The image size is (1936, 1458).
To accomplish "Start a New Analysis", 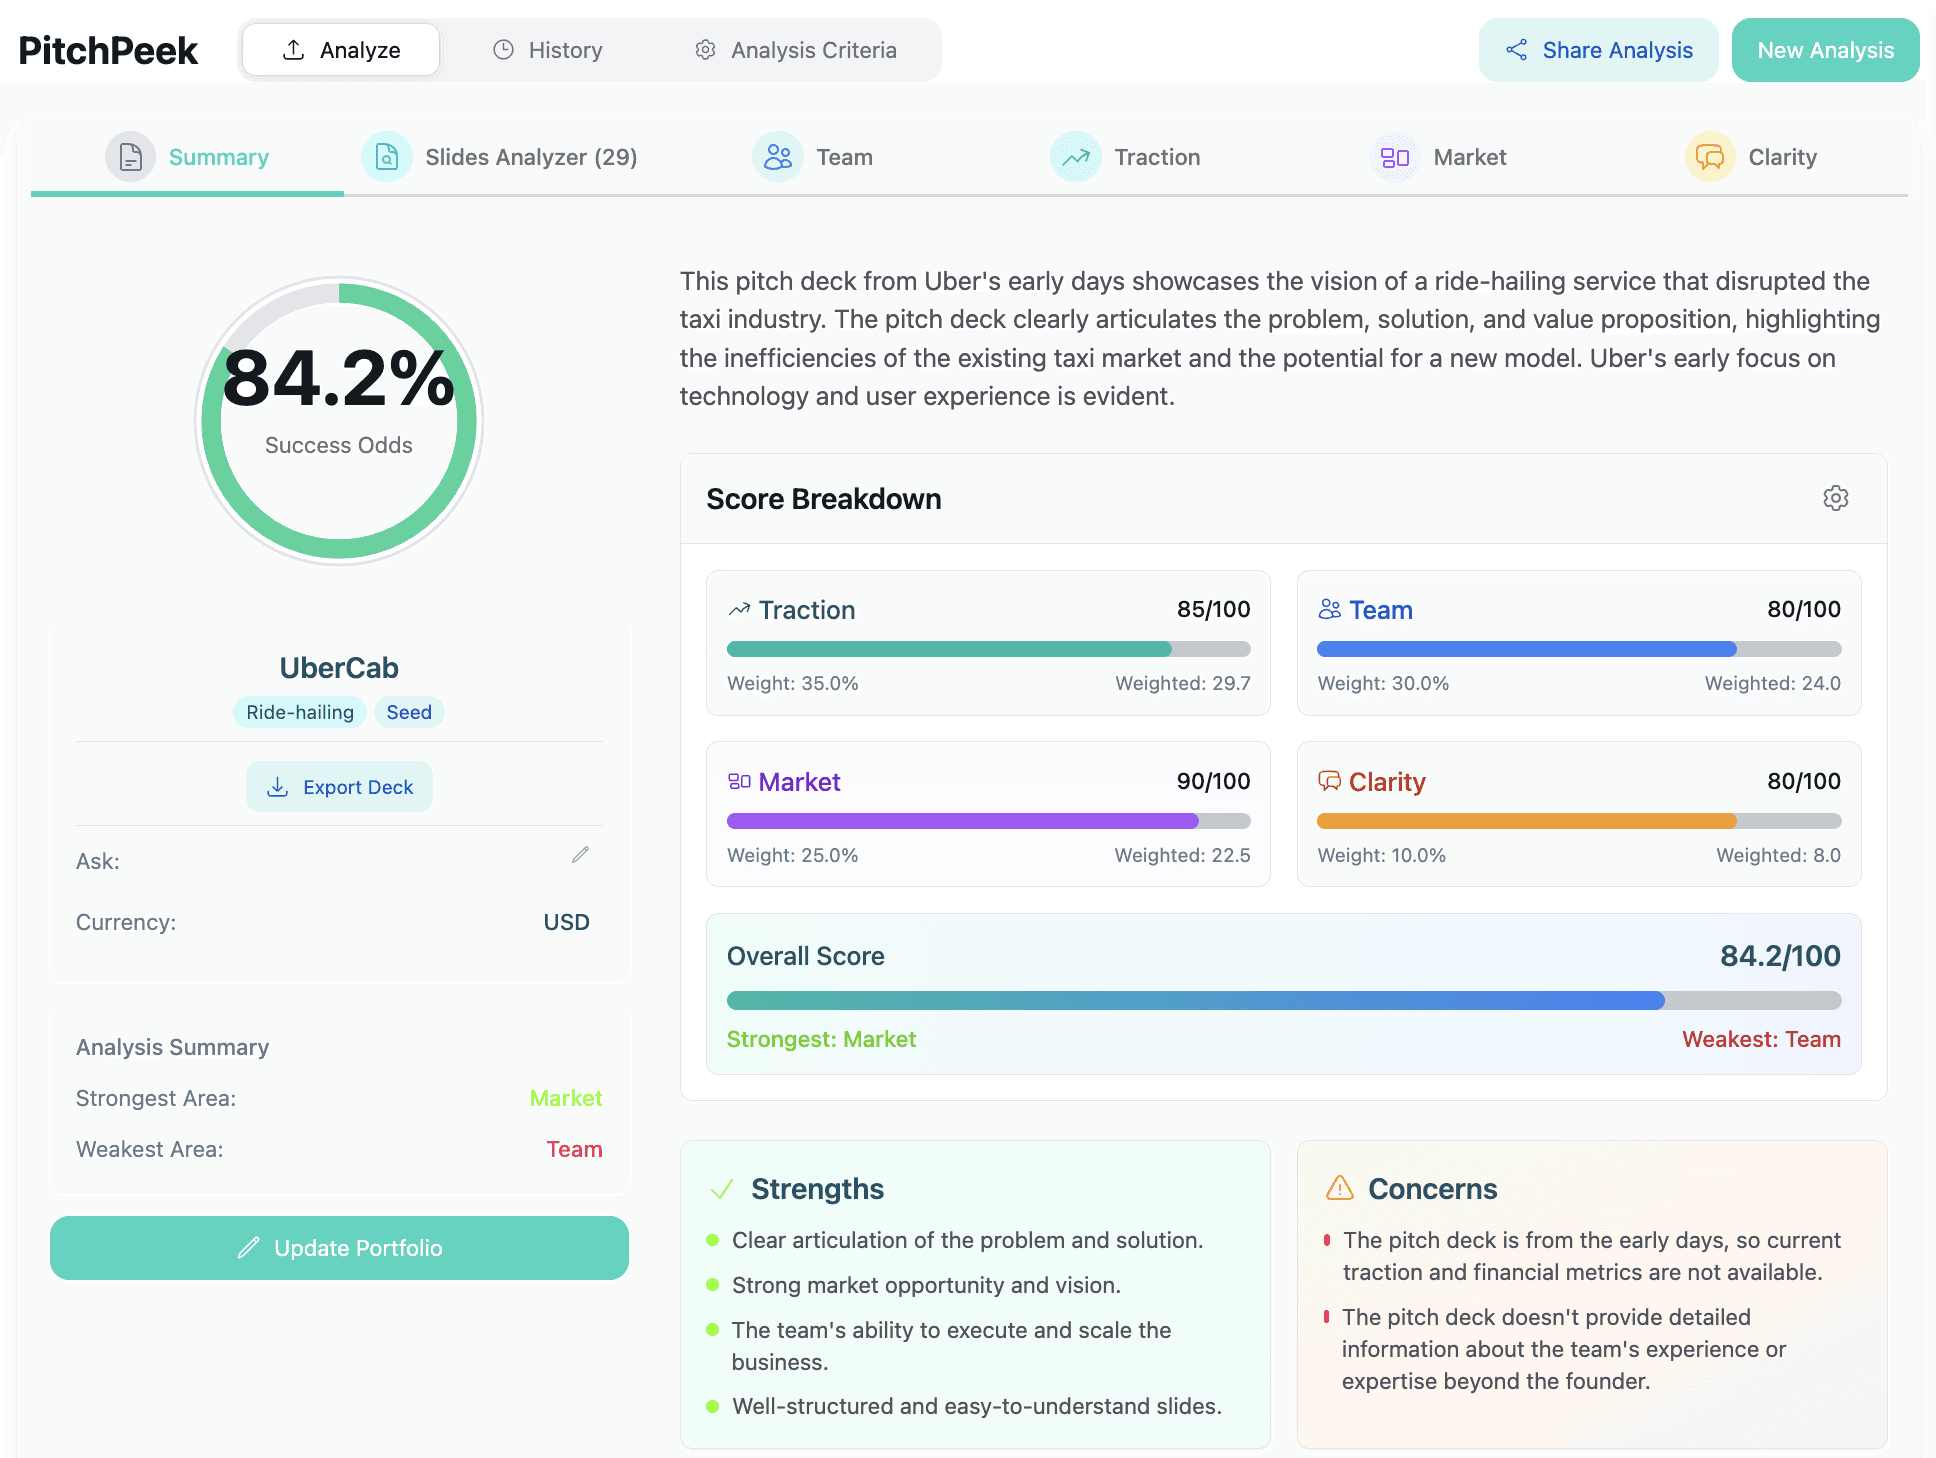I will (x=1825, y=50).
